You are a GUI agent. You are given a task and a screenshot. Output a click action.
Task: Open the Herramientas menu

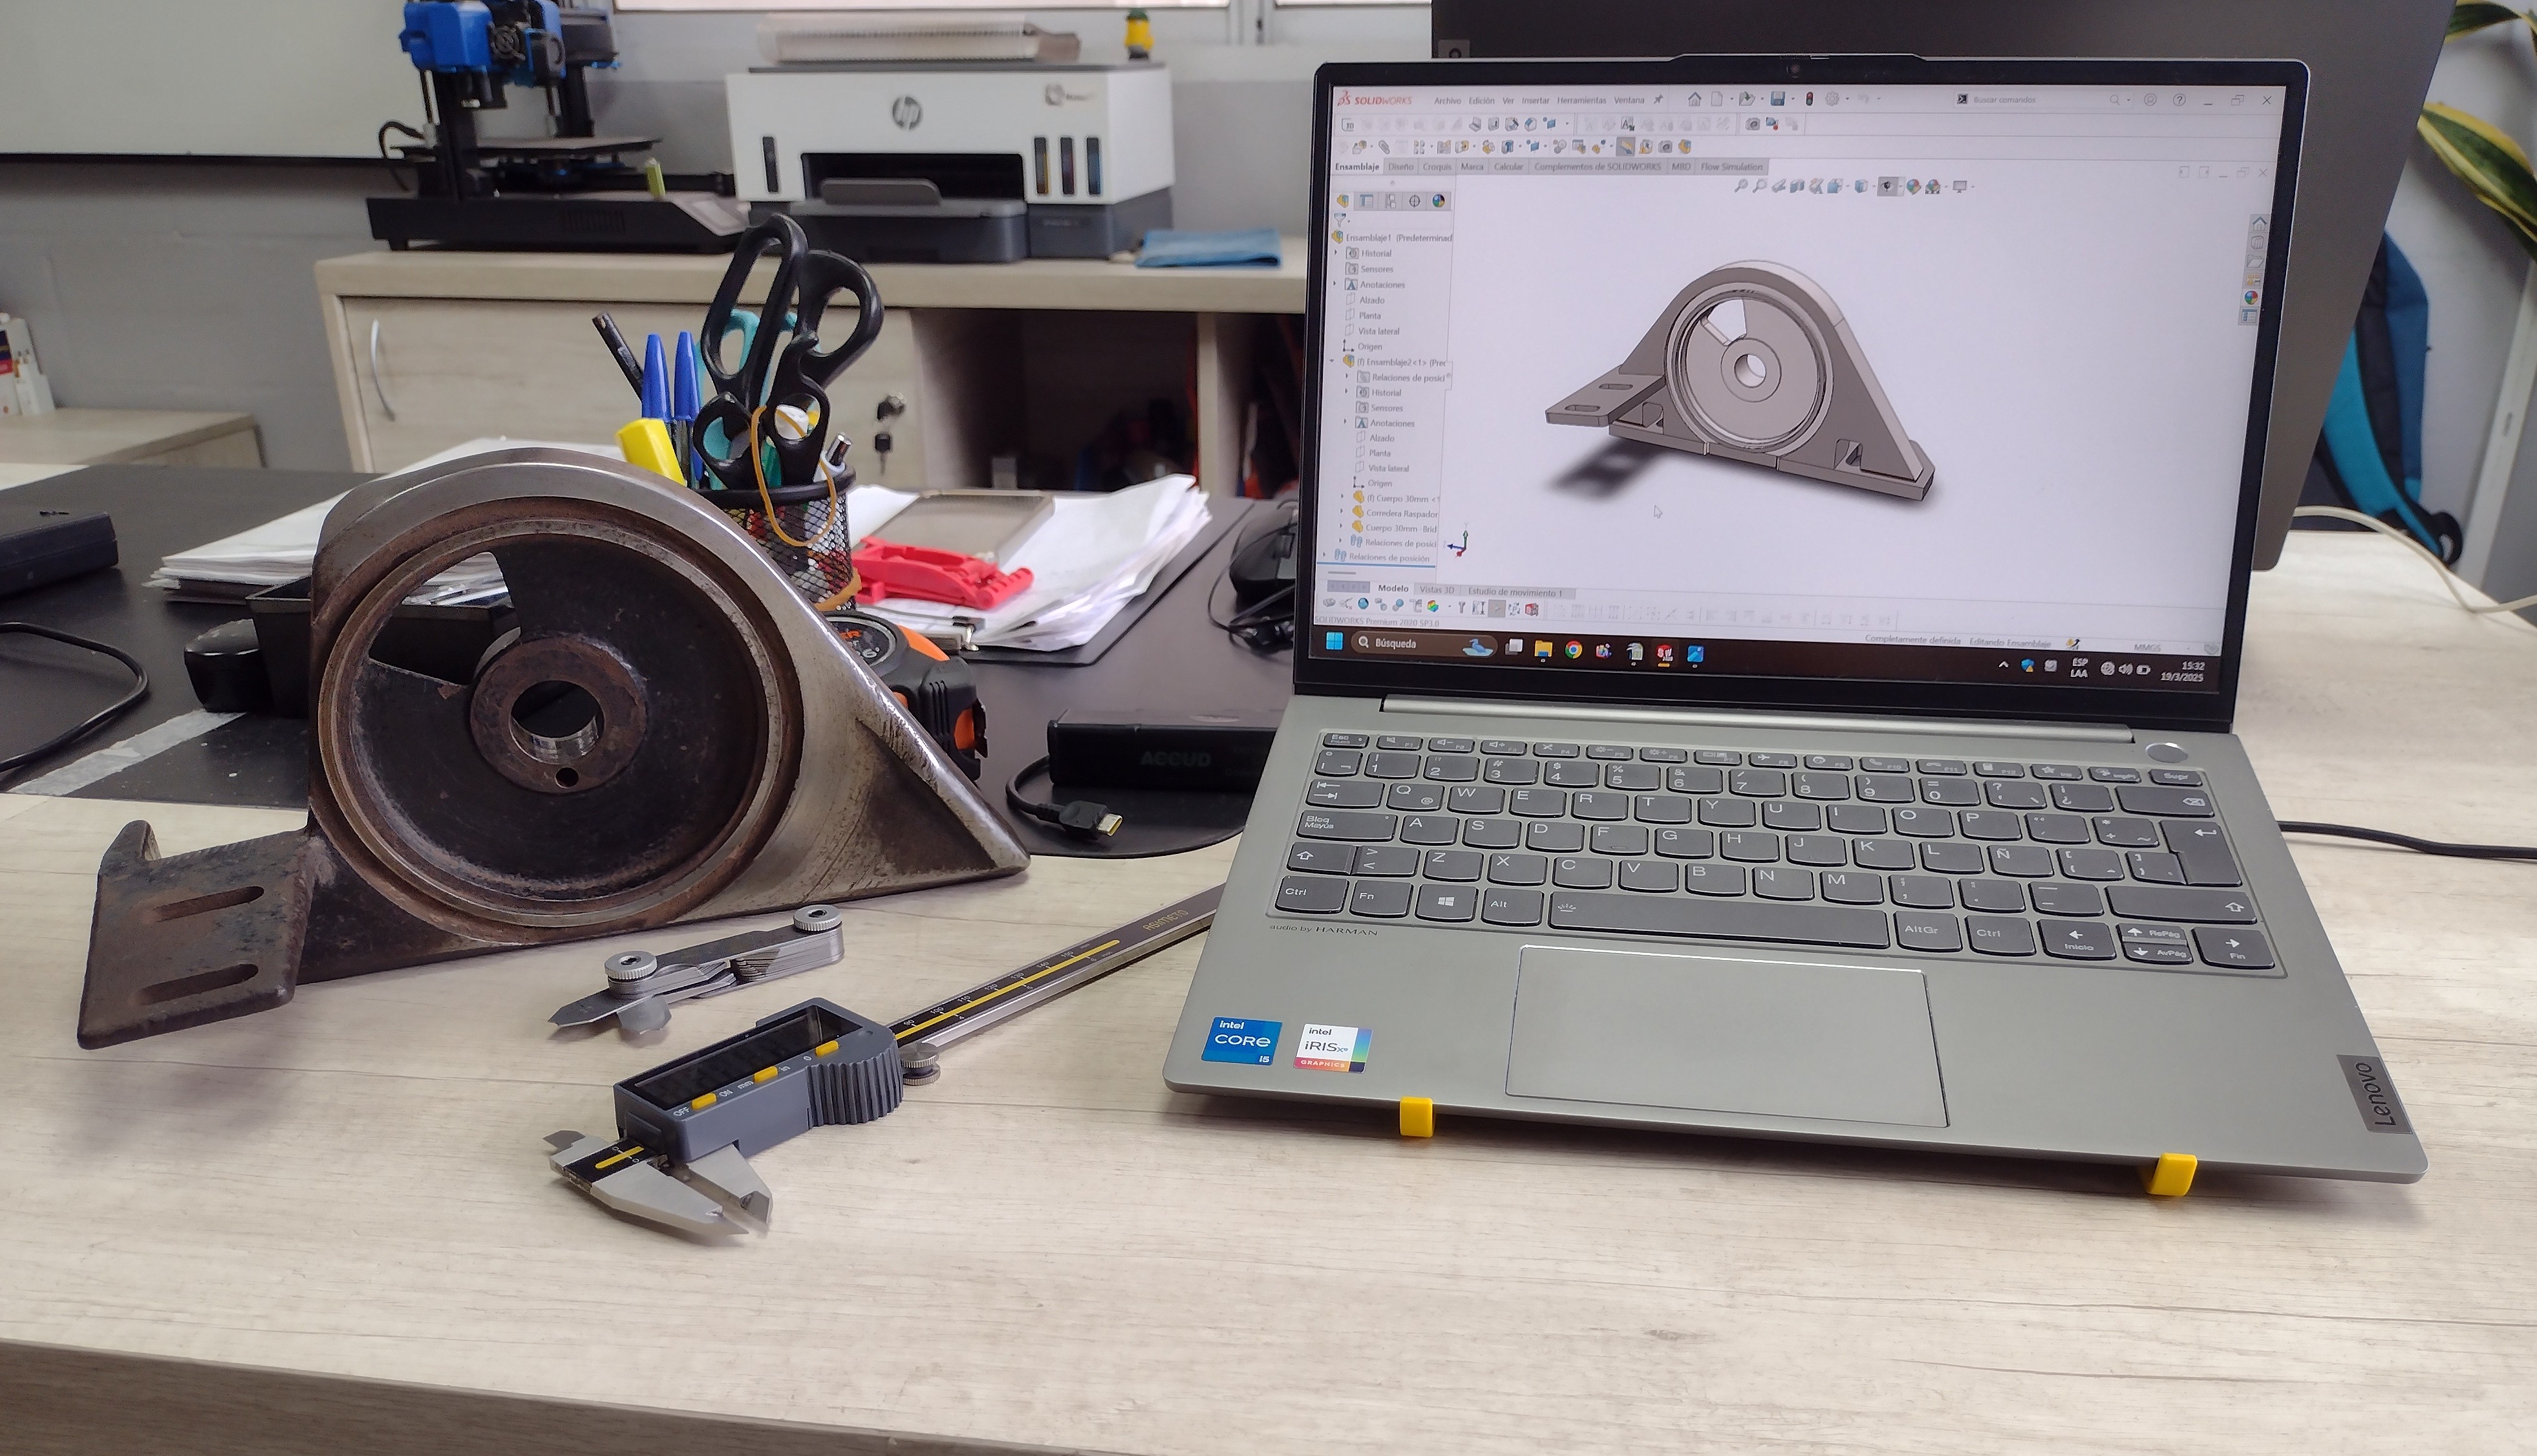(1581, 101)
